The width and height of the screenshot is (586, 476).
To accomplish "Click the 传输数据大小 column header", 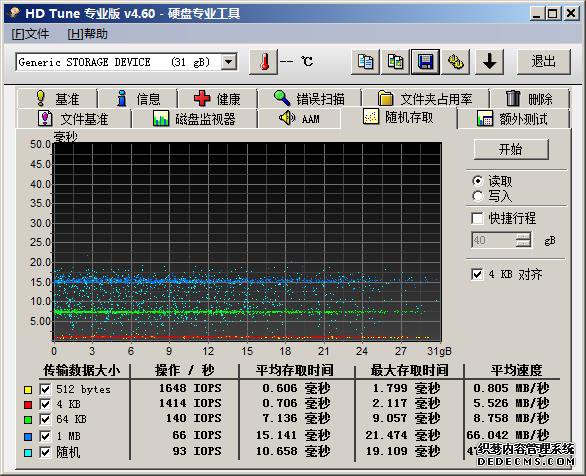I will coord(81,370).
